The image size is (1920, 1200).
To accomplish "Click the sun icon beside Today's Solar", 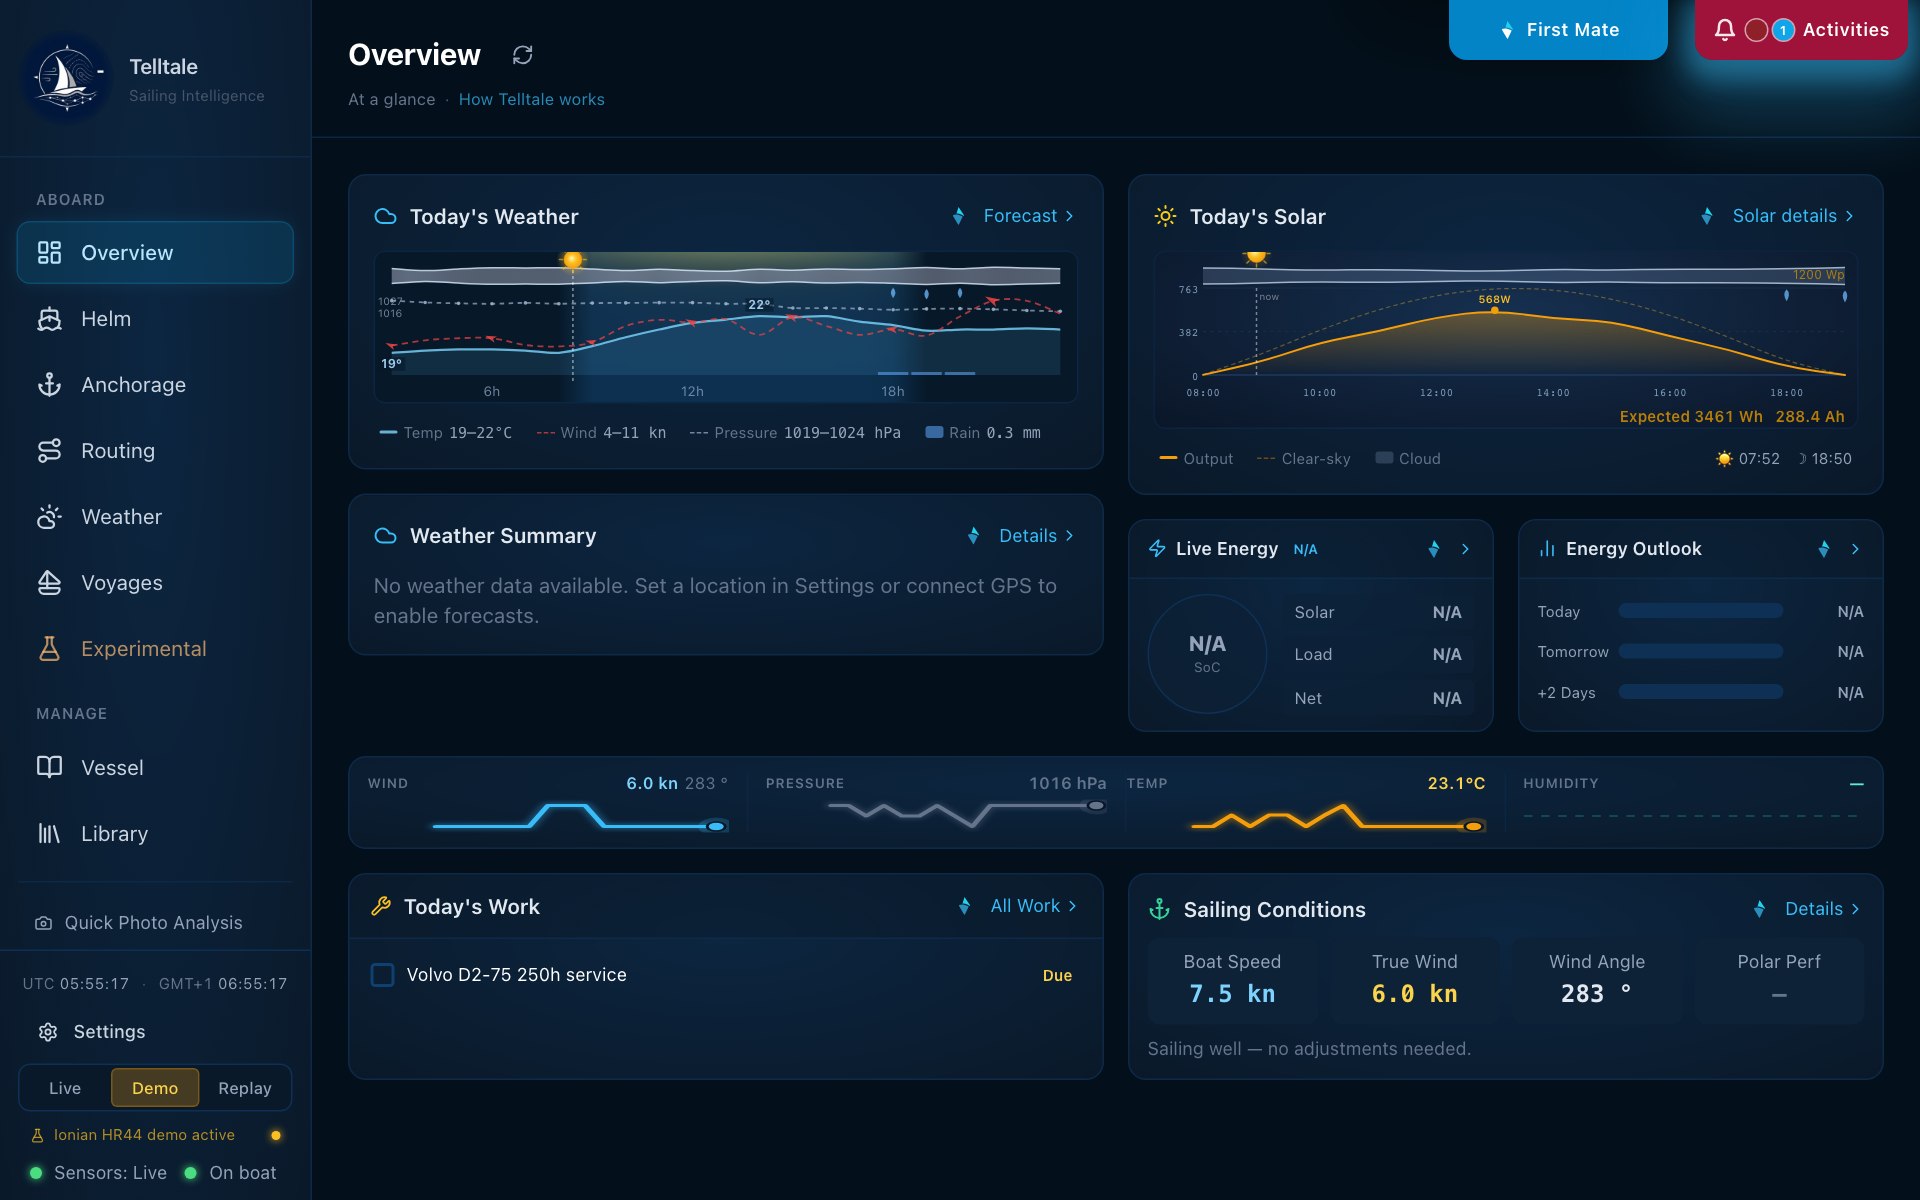I will 1165,216.
